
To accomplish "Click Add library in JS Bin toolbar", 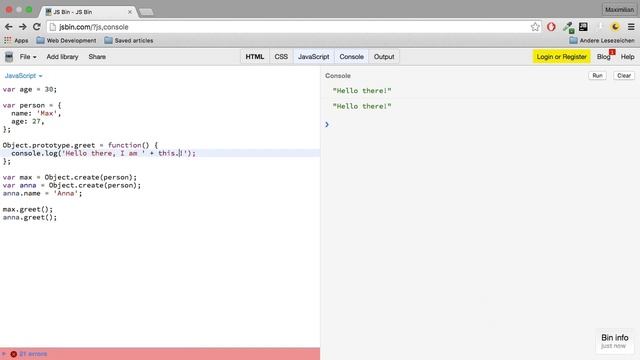I will pyautogui.click(x=62, y=57).
